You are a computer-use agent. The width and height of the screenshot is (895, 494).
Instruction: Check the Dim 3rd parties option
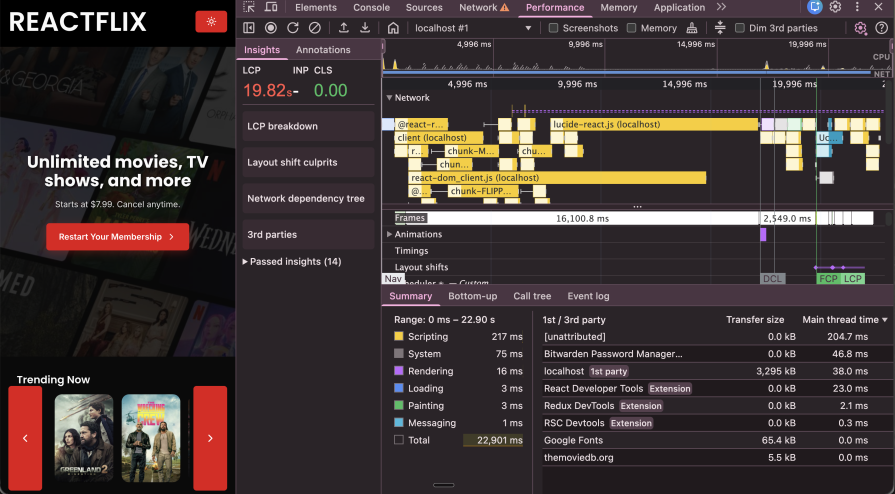[x=740, y=28]
